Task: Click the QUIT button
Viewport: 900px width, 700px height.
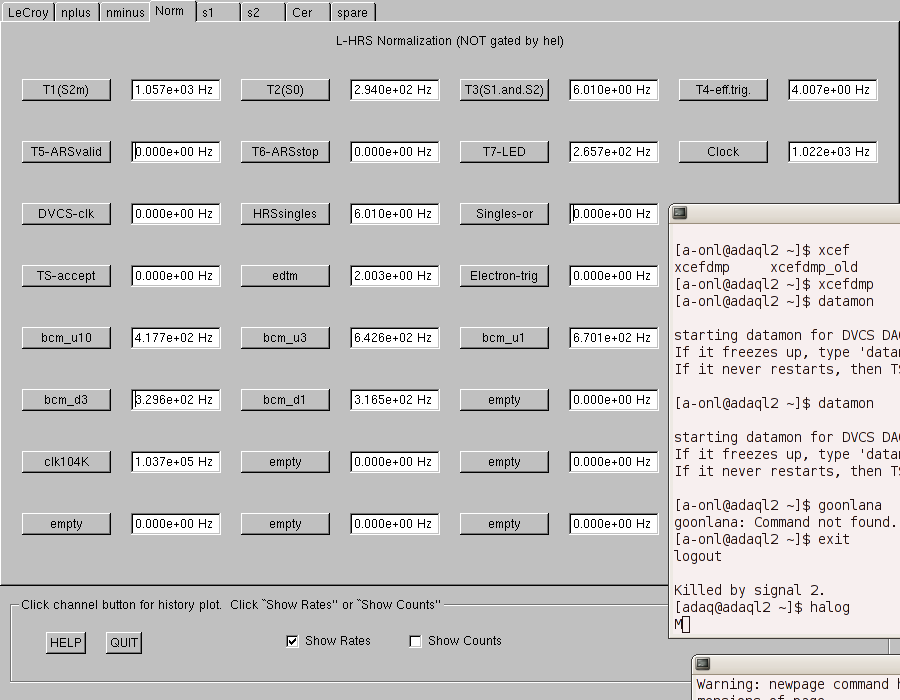Action: click(124, 643)
